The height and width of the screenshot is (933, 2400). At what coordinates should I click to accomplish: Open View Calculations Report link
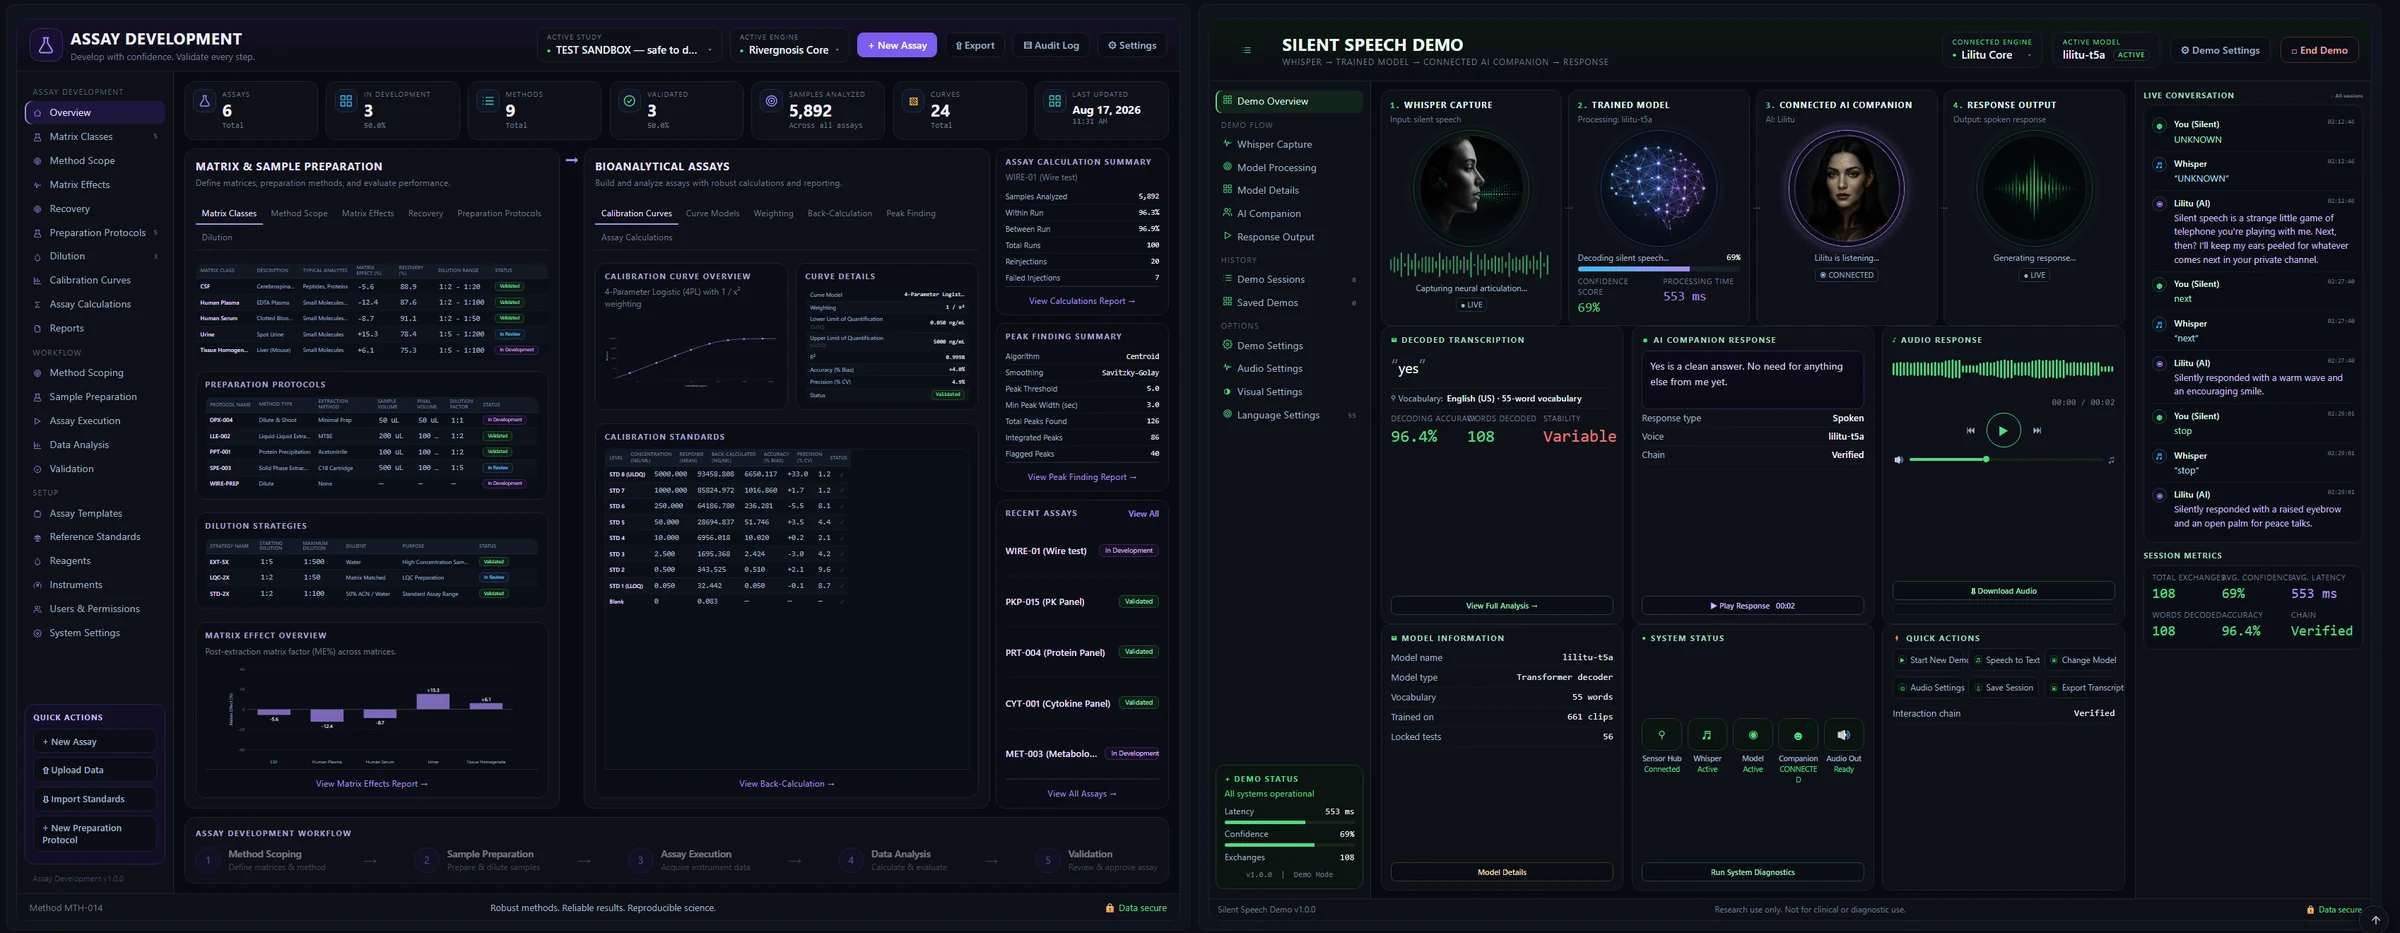(x=1082, y=301)
